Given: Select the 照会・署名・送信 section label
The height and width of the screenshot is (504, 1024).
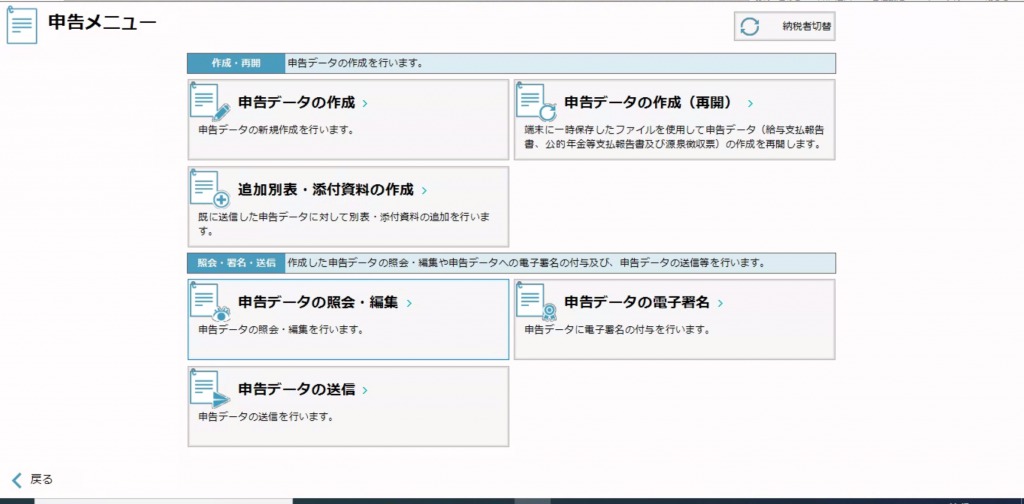Looking at the screenshot, I should click(236, 264).
